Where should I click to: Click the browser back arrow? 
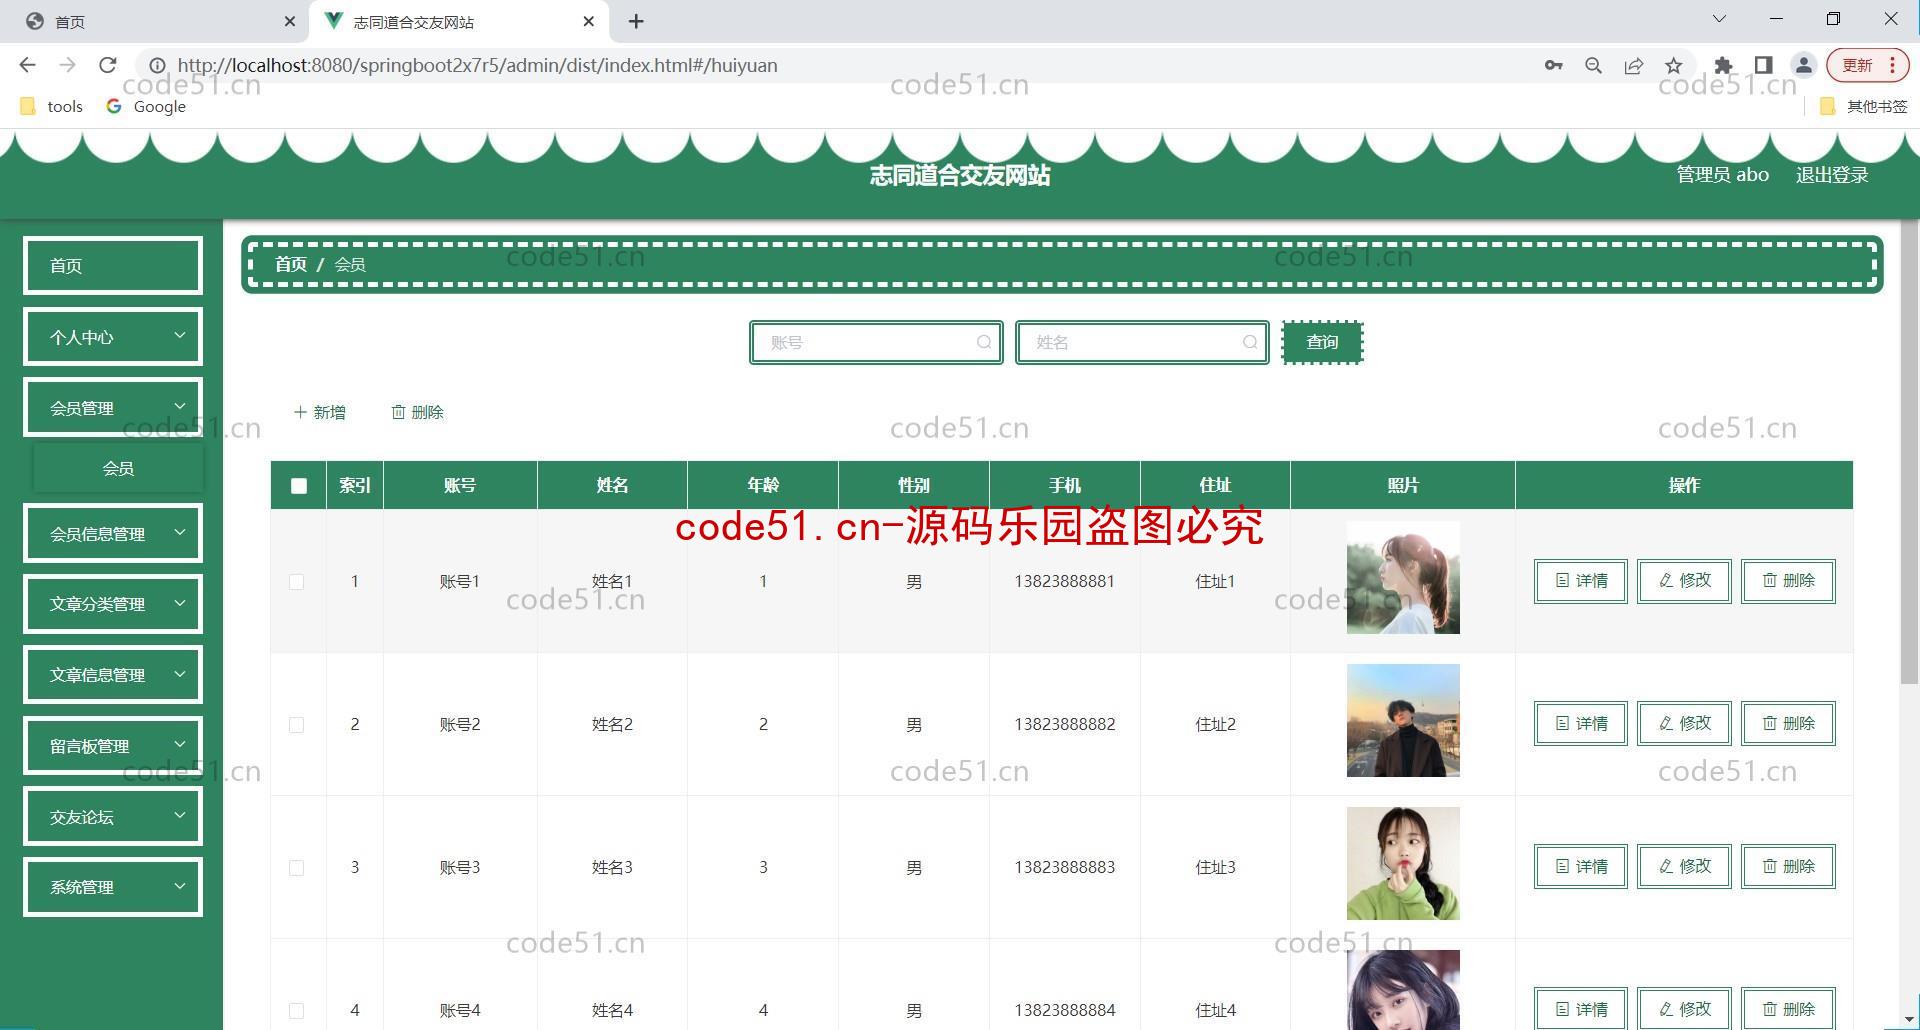click(27, 65)
